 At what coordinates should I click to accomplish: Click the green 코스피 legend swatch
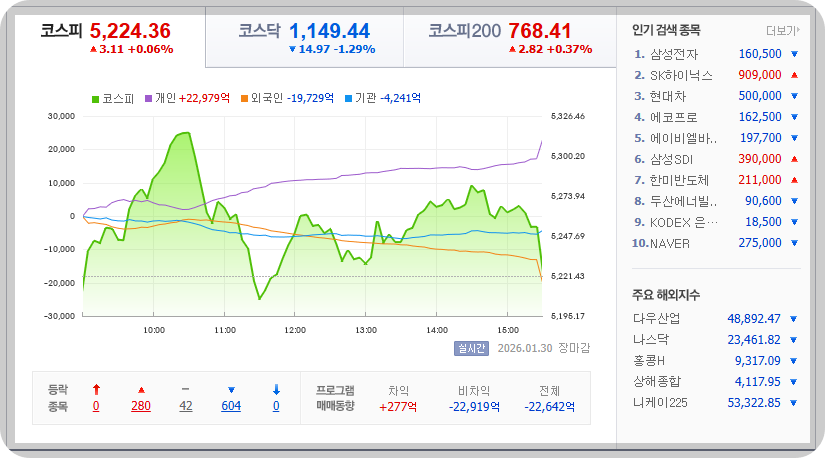95,99
